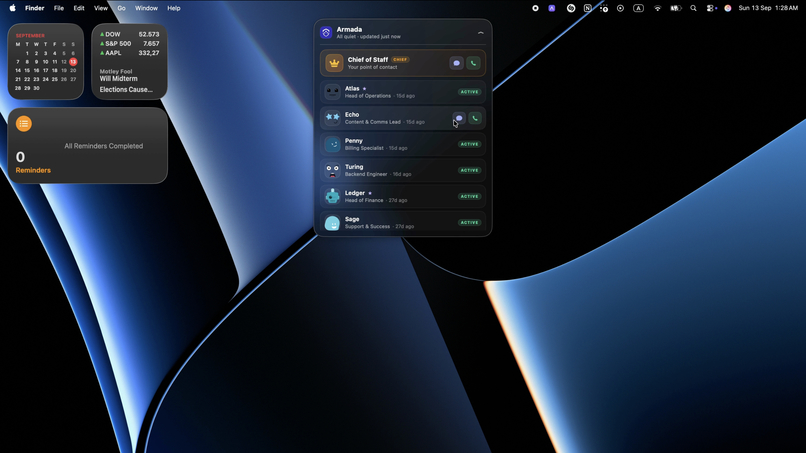Click "Support & Success" under Sage
This screenshot has width=806, height=453.
(368, 227)
